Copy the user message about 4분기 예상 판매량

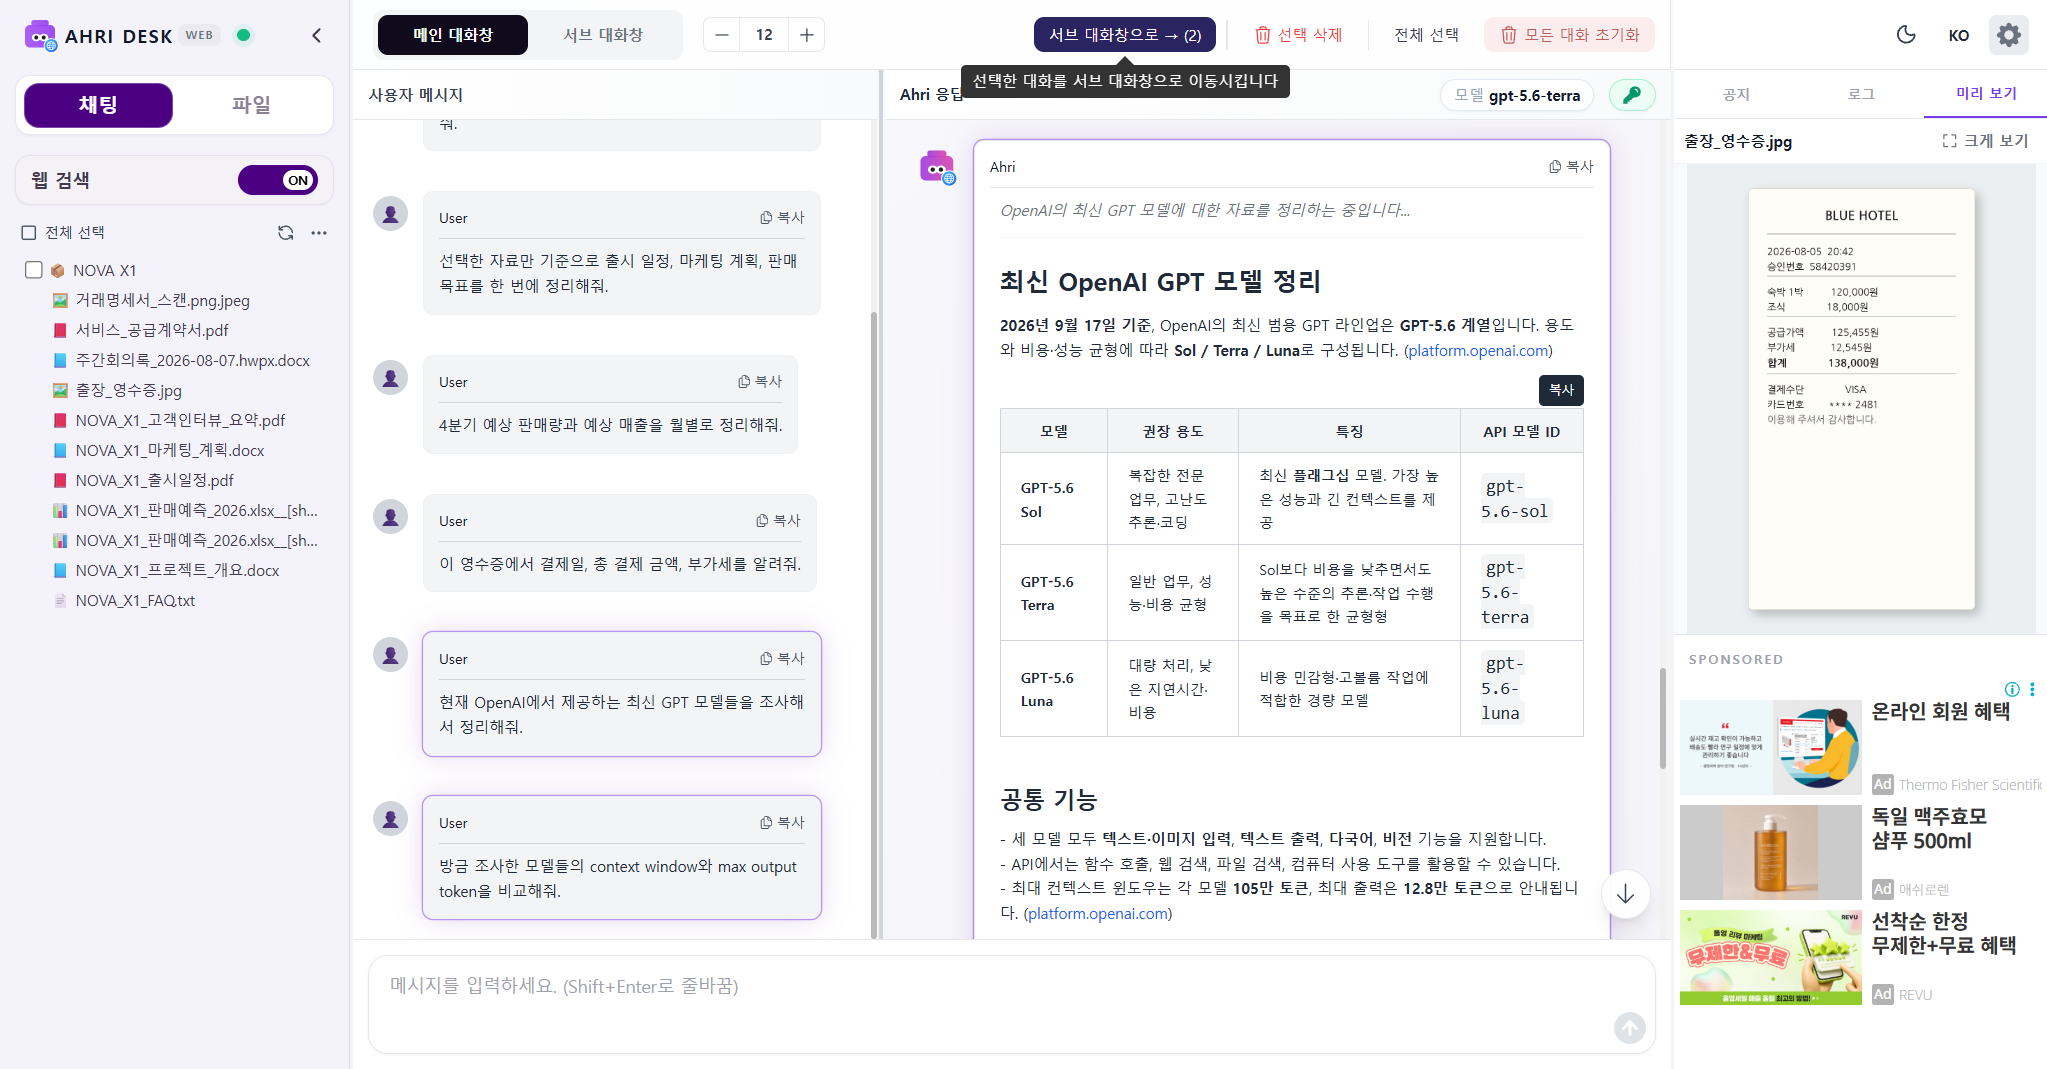(760, 382)
